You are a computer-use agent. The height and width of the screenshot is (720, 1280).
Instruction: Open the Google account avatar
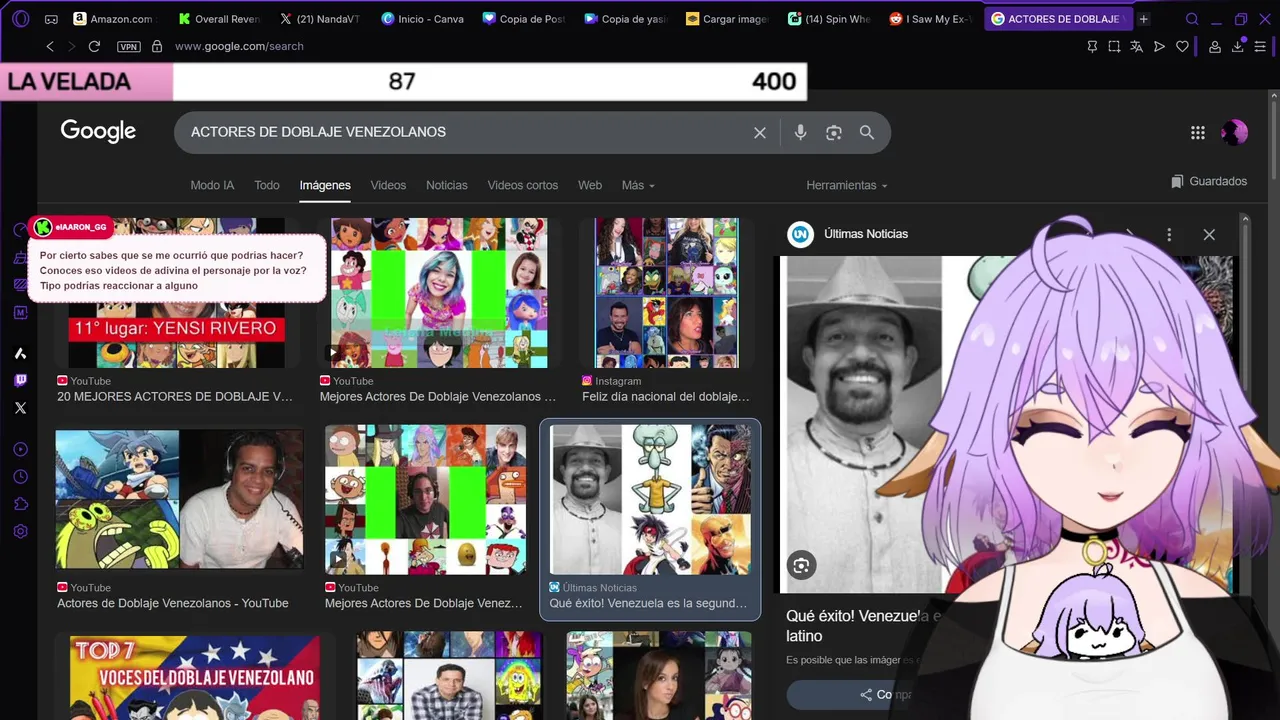1234,132
